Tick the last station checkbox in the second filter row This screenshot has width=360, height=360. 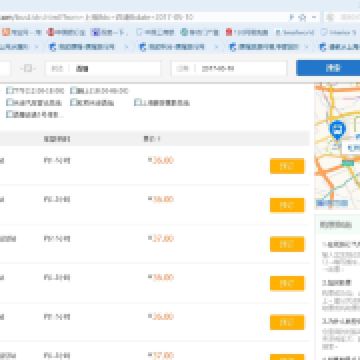138,102
